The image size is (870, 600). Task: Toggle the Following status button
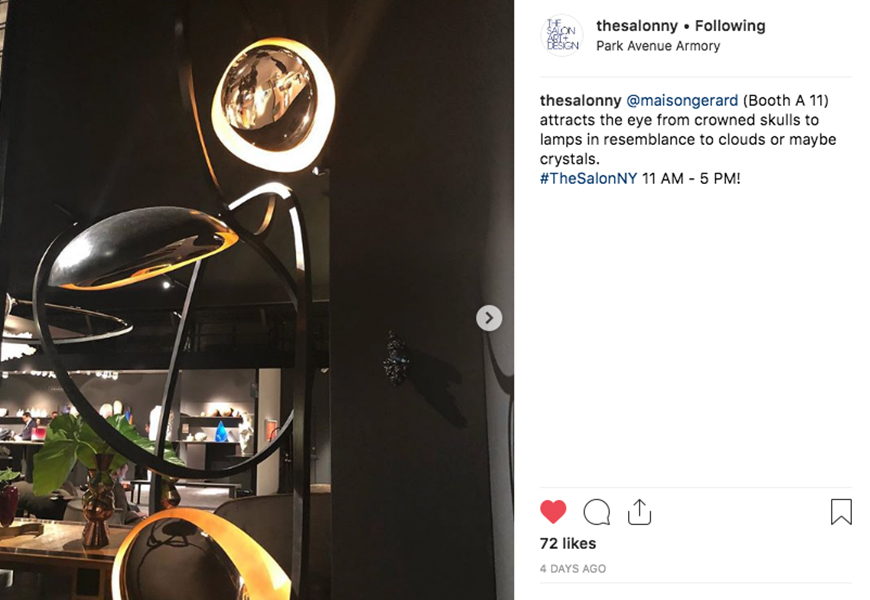[730, 26]
